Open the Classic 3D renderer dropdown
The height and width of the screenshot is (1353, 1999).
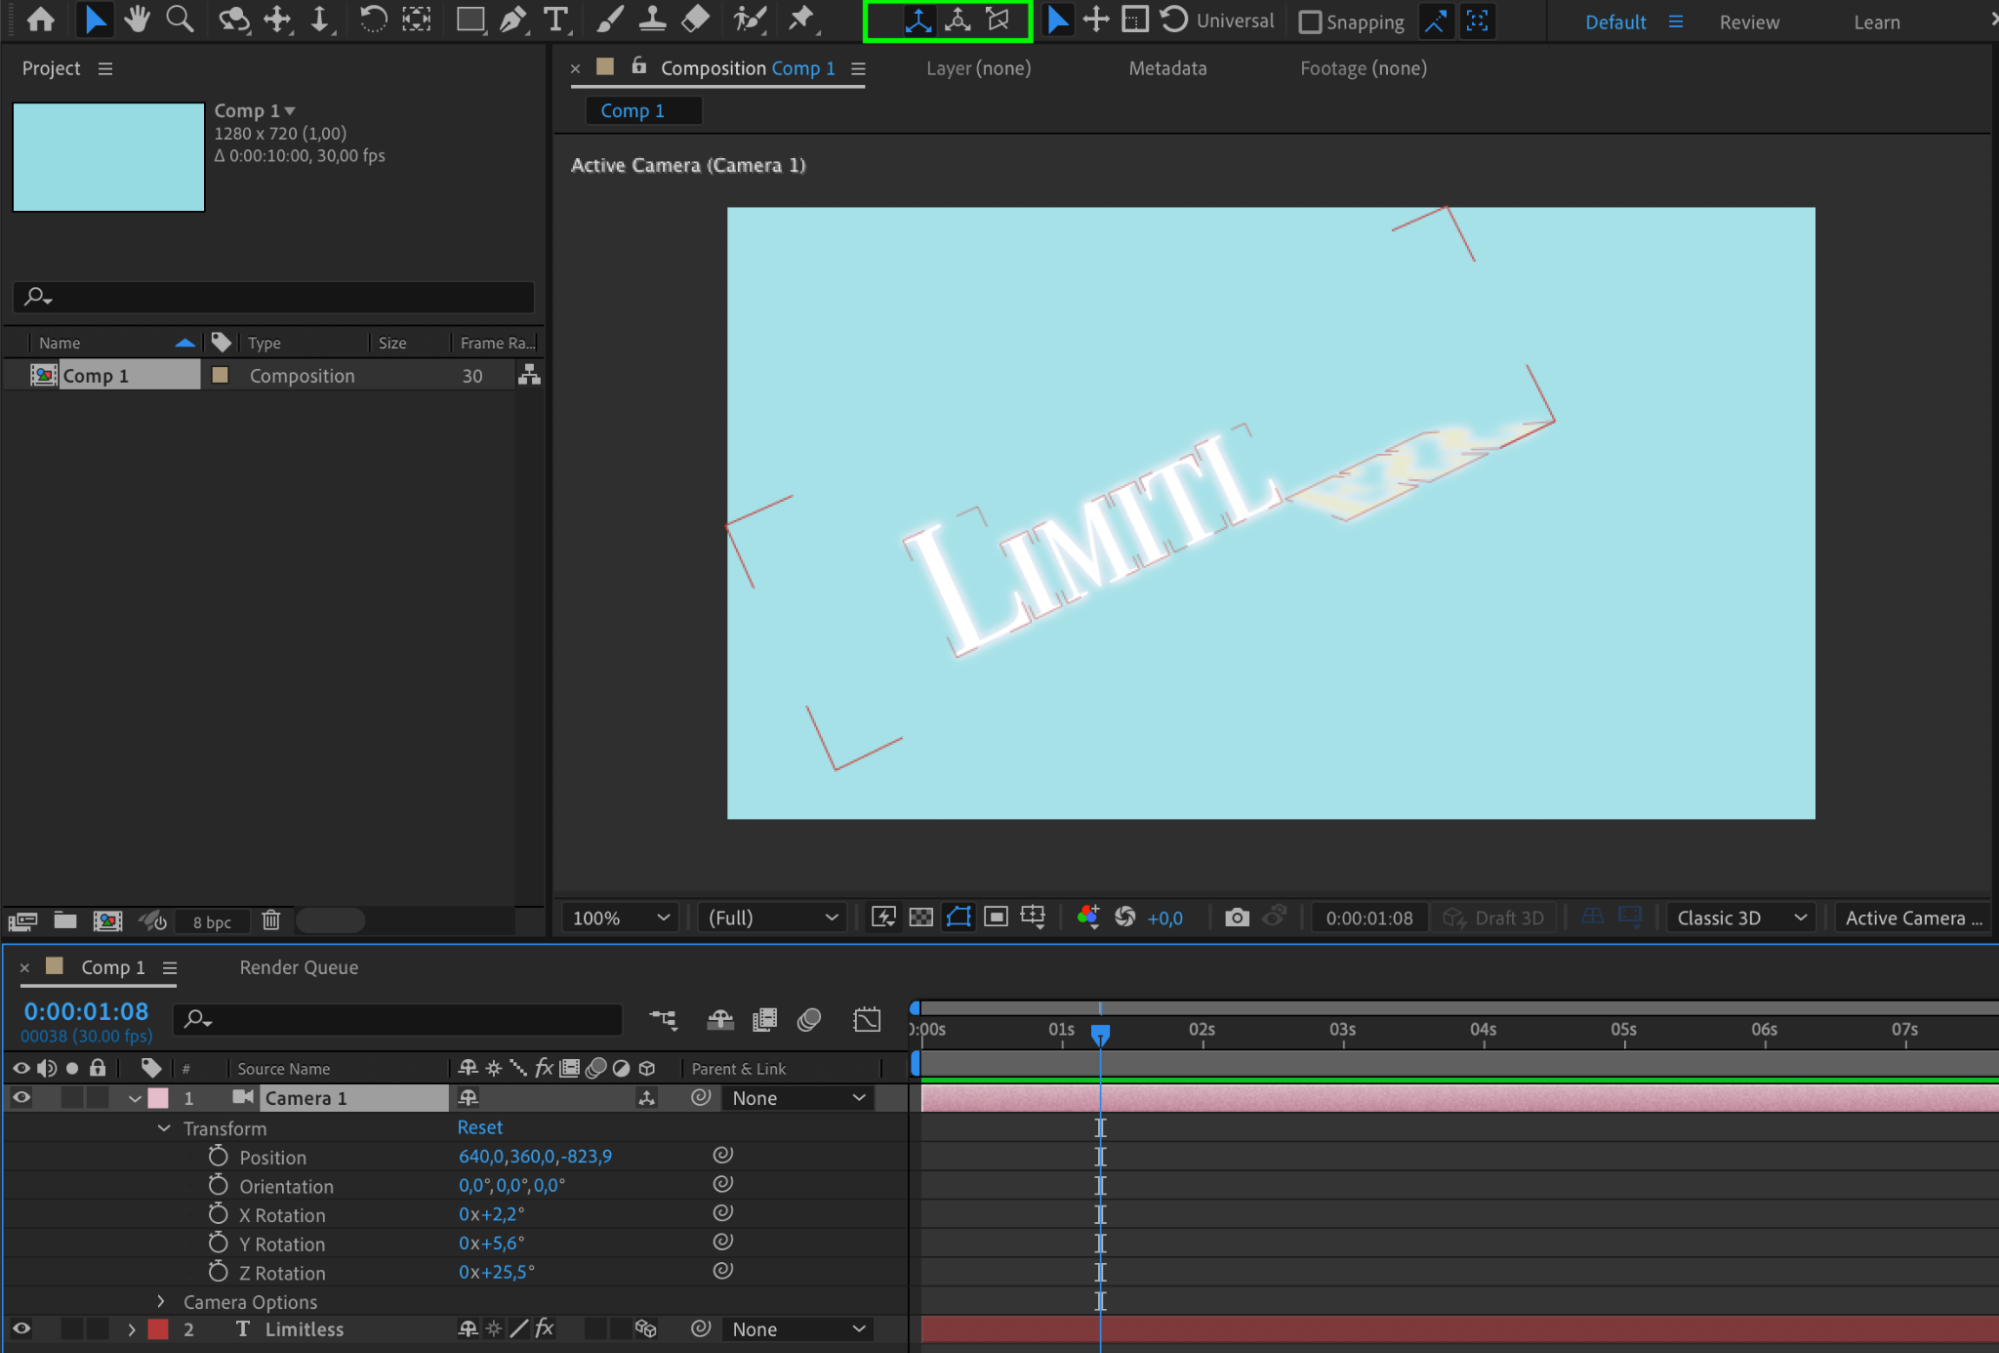(1741, 917)
